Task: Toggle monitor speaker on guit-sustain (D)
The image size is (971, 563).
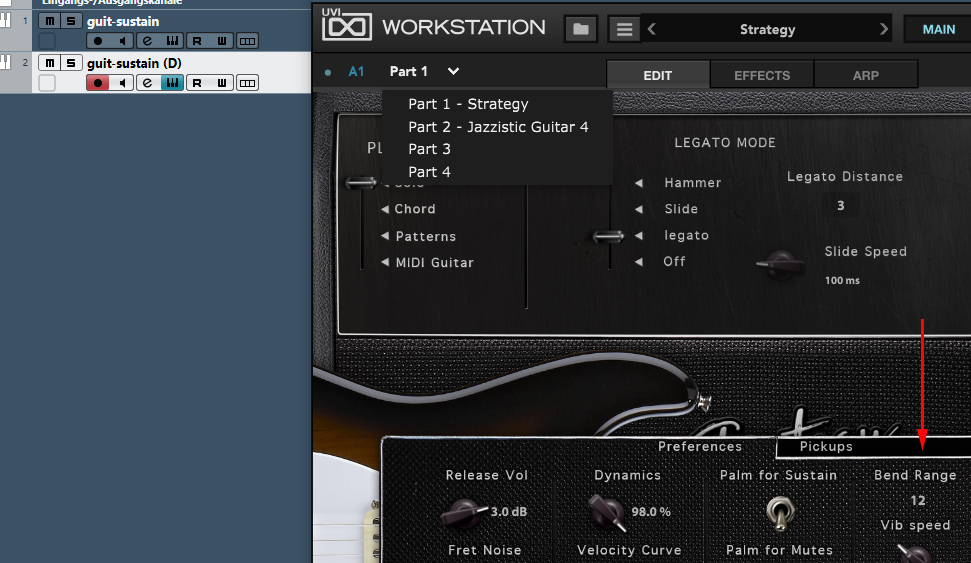Action: pyautogui.click(x=123, y=83)
